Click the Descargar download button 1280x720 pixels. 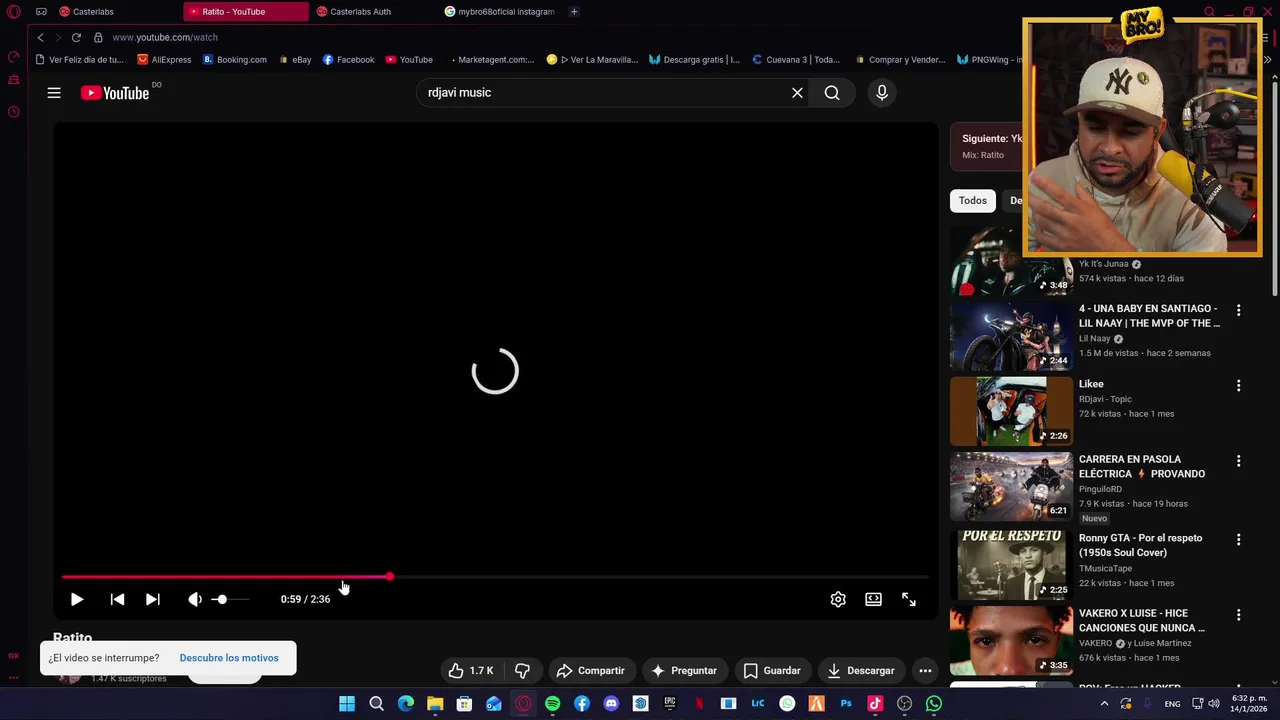click(x=860, y=671)
